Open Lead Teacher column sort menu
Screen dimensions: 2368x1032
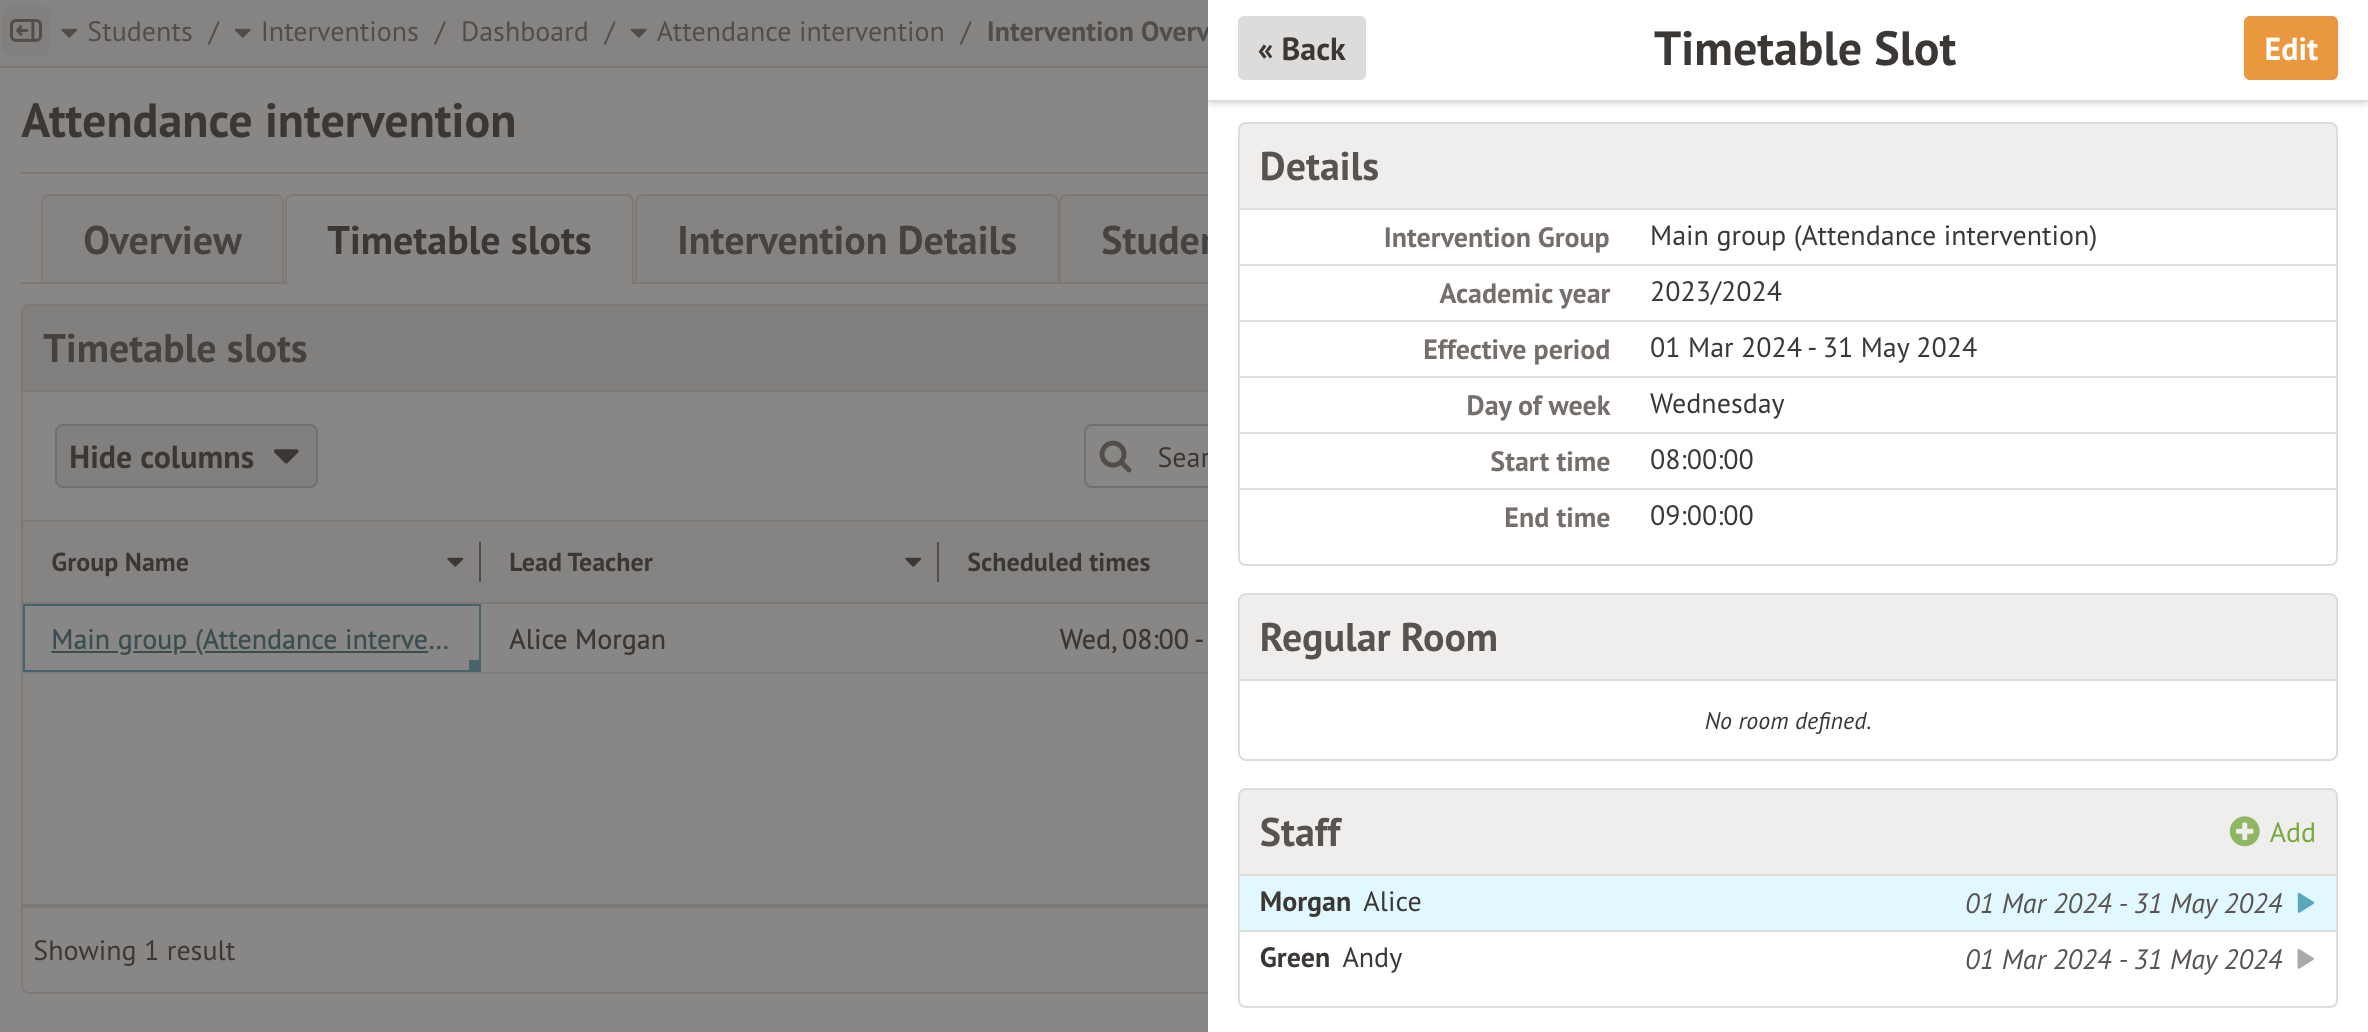(x=913, y=562)
